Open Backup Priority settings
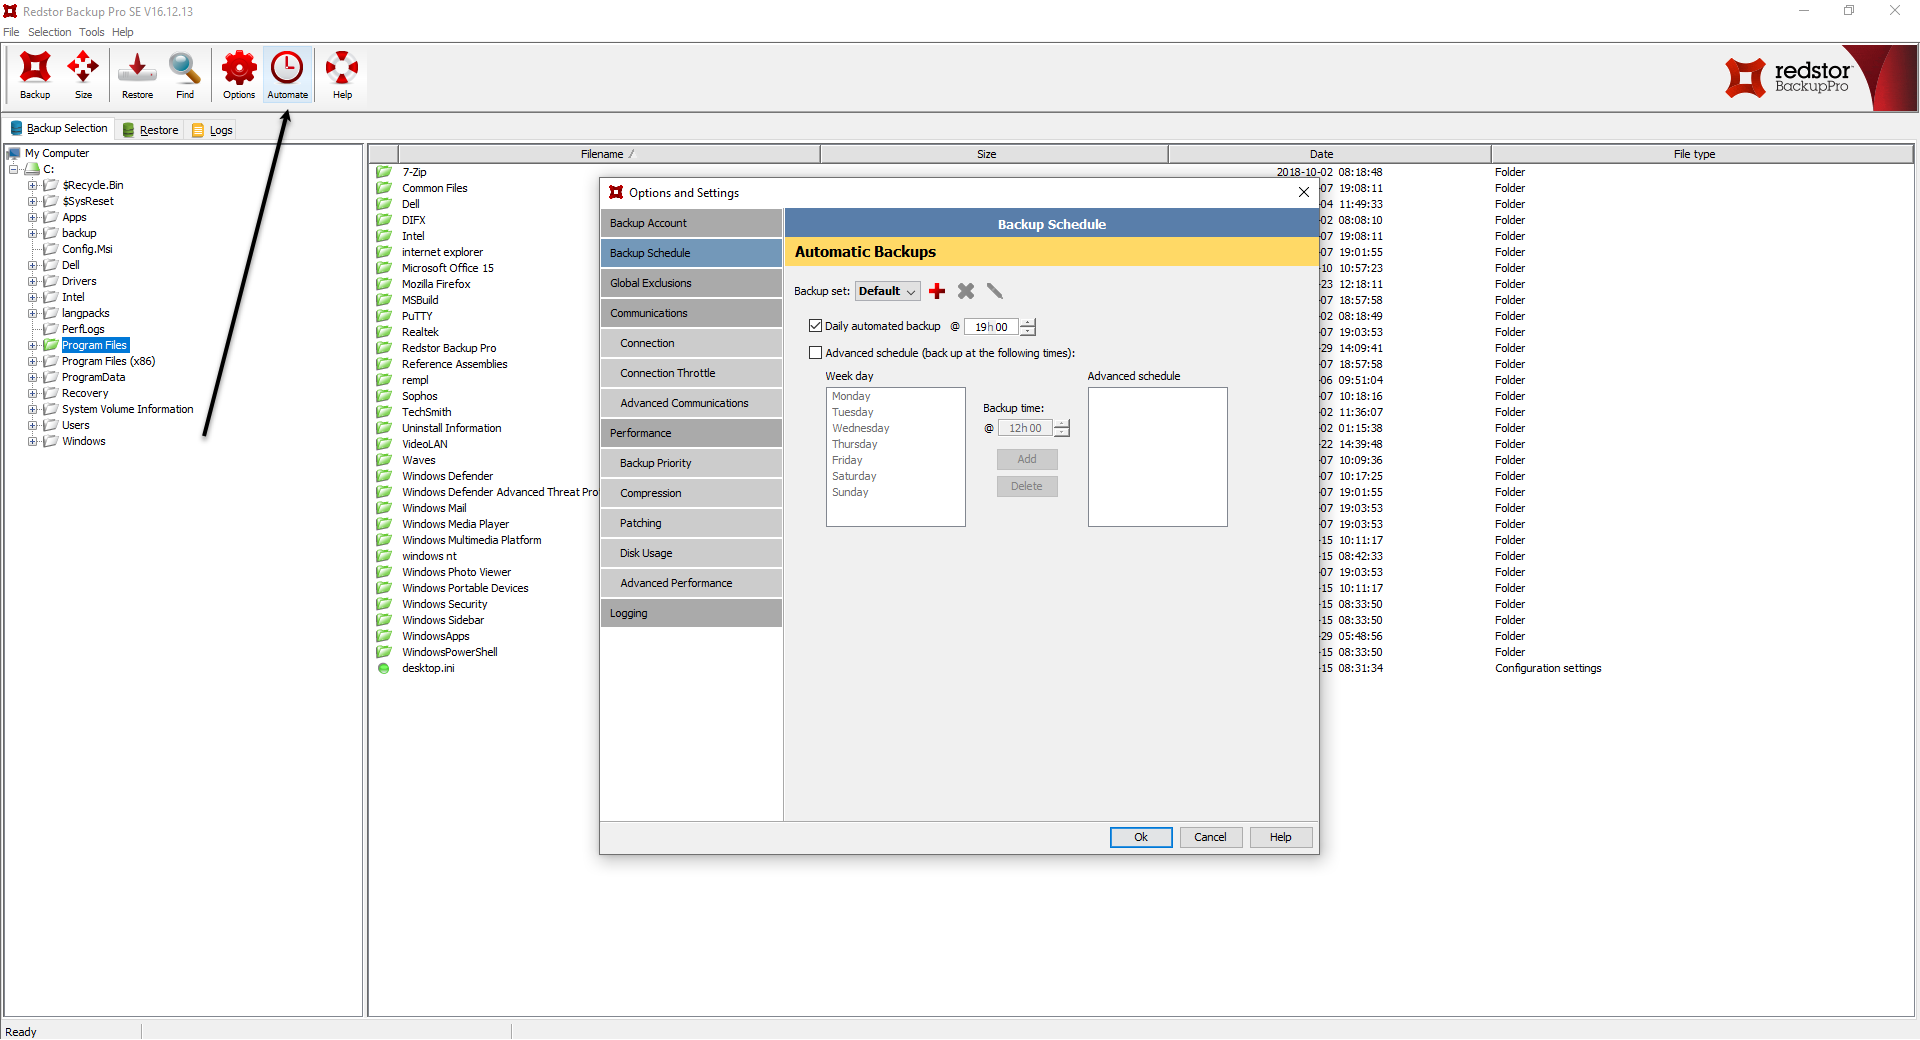Viewport: 1920px width, 1040px height. click(691, 463)
